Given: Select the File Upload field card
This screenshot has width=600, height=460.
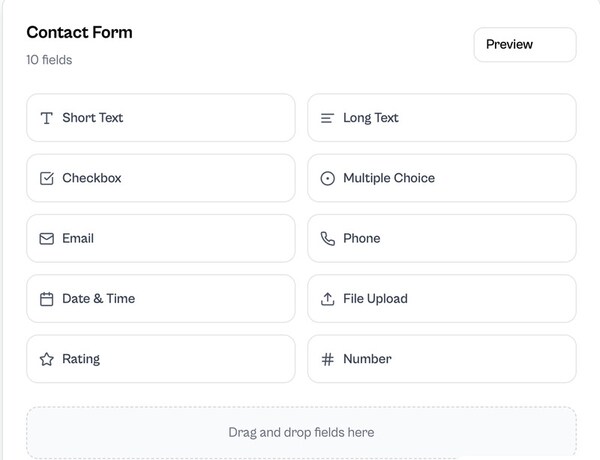Looking at the screenshot, I should tap(441, 299).
